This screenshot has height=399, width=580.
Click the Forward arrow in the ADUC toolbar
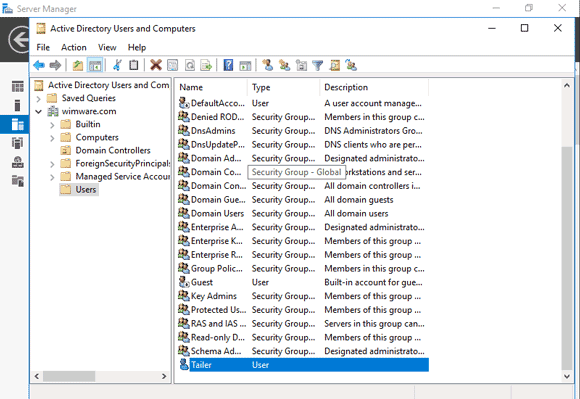[x=55, y=65]
